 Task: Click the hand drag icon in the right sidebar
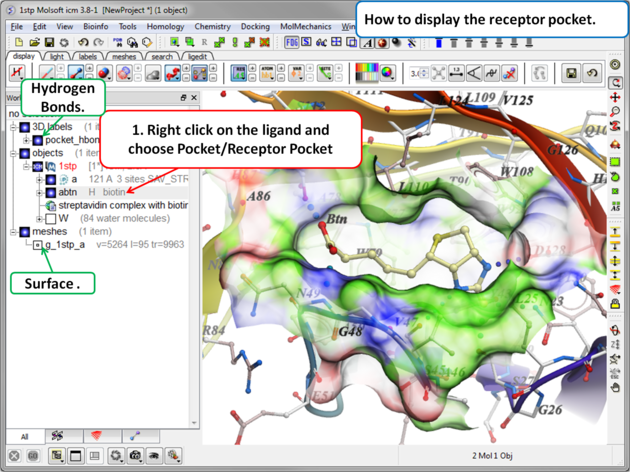(x=615, y=388)
